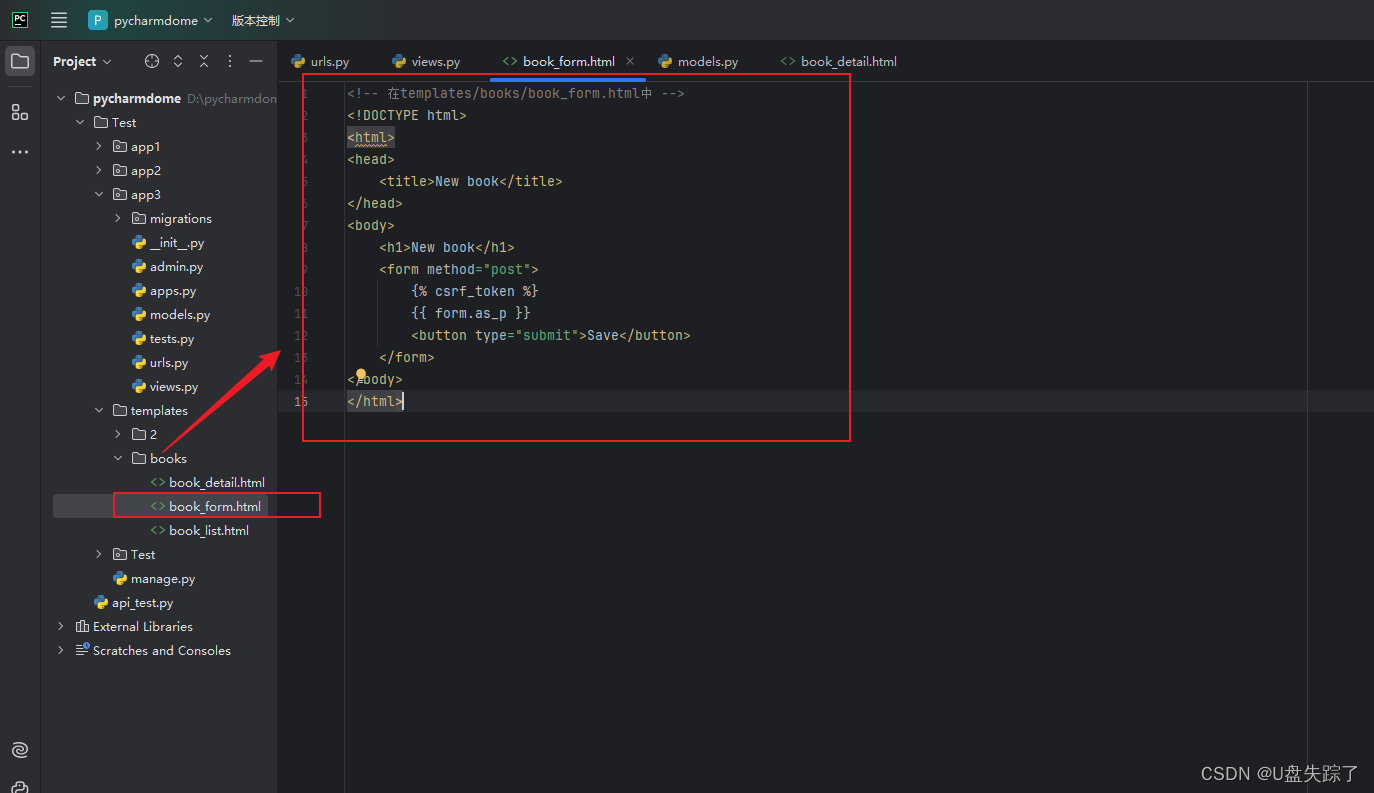Collapse all nodes with the collapse icon
The image size is (1374, 793).
[203, 61]
